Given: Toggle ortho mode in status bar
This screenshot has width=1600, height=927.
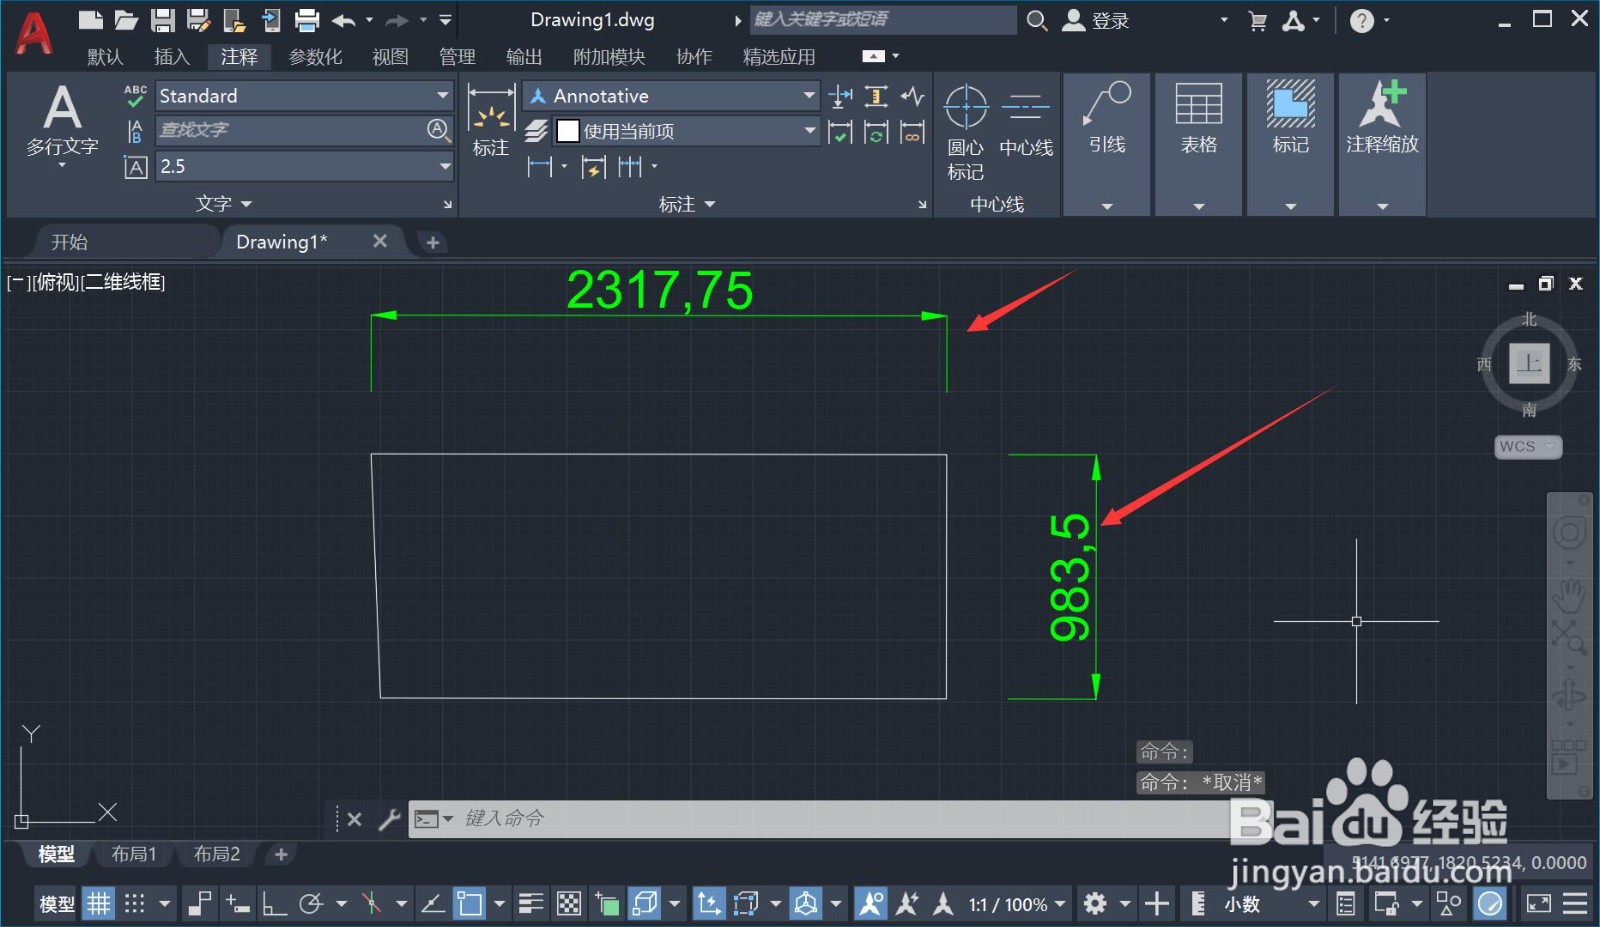Looking at the screenshot, I should point(274,904).
